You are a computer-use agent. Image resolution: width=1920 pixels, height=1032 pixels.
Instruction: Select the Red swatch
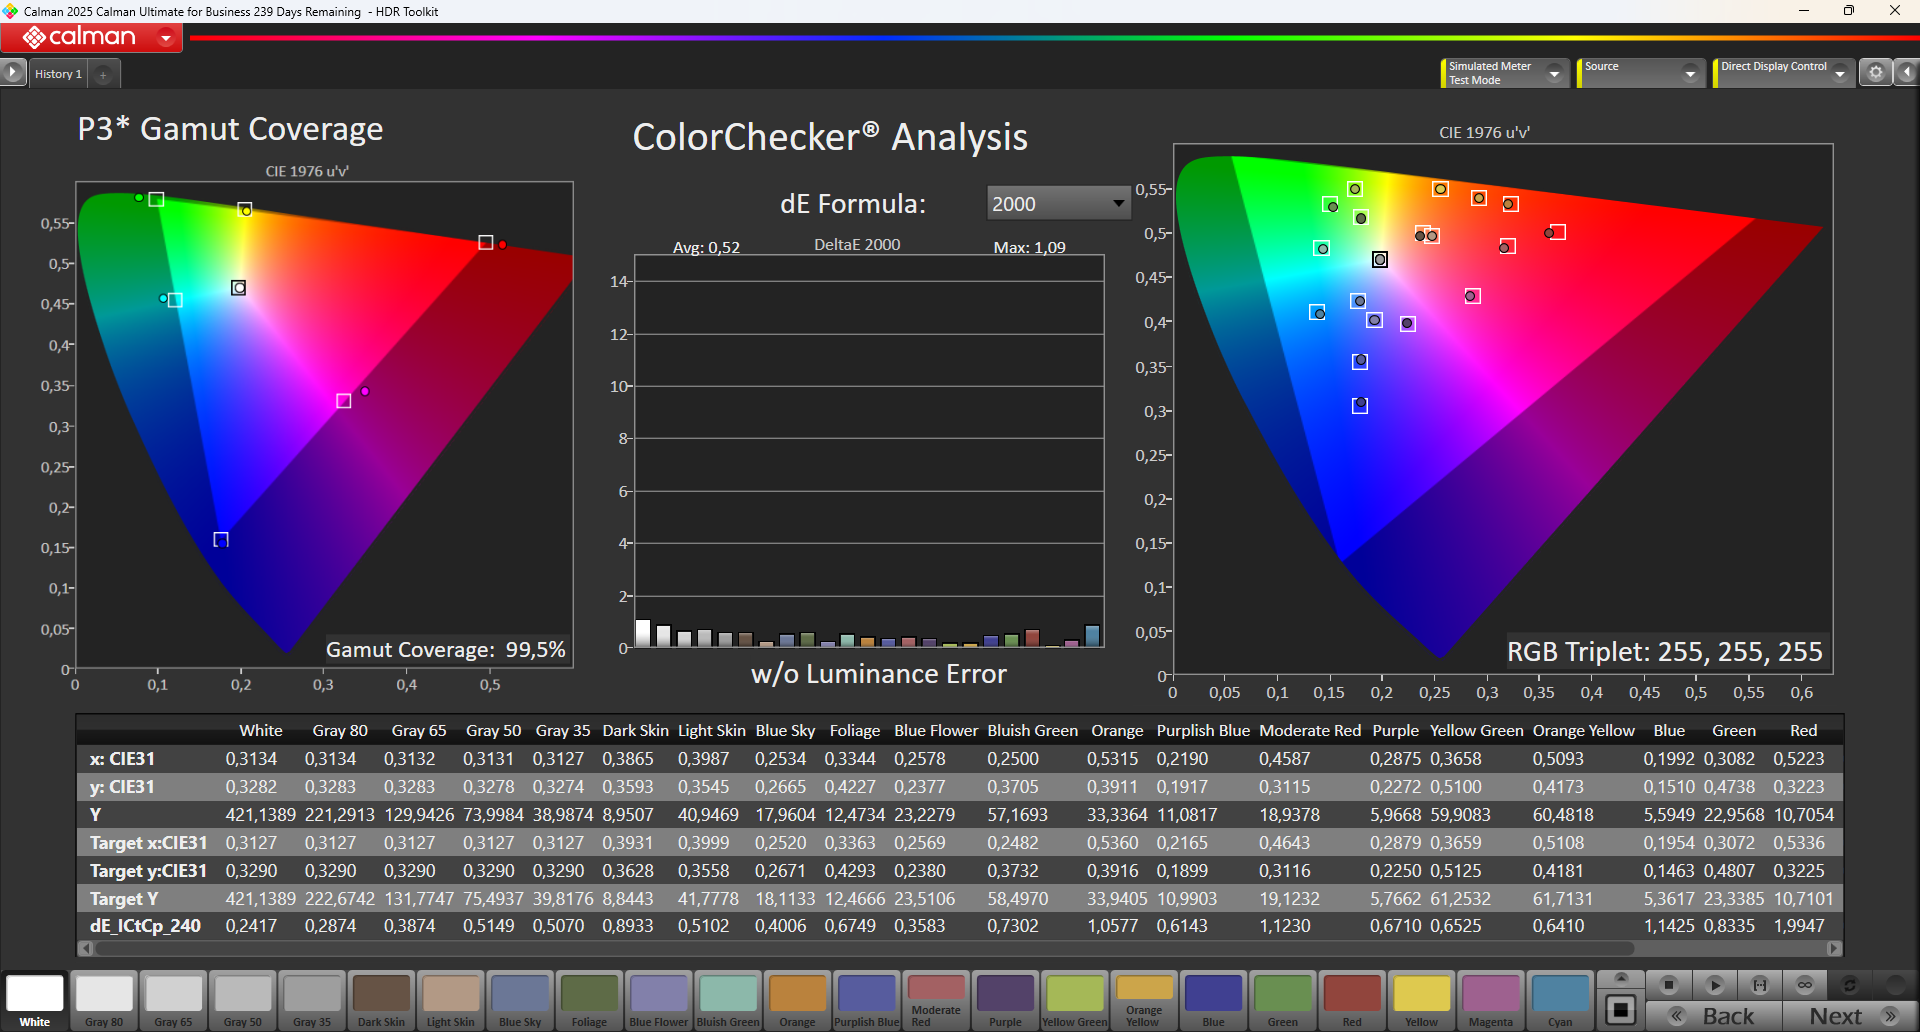1352,1000
